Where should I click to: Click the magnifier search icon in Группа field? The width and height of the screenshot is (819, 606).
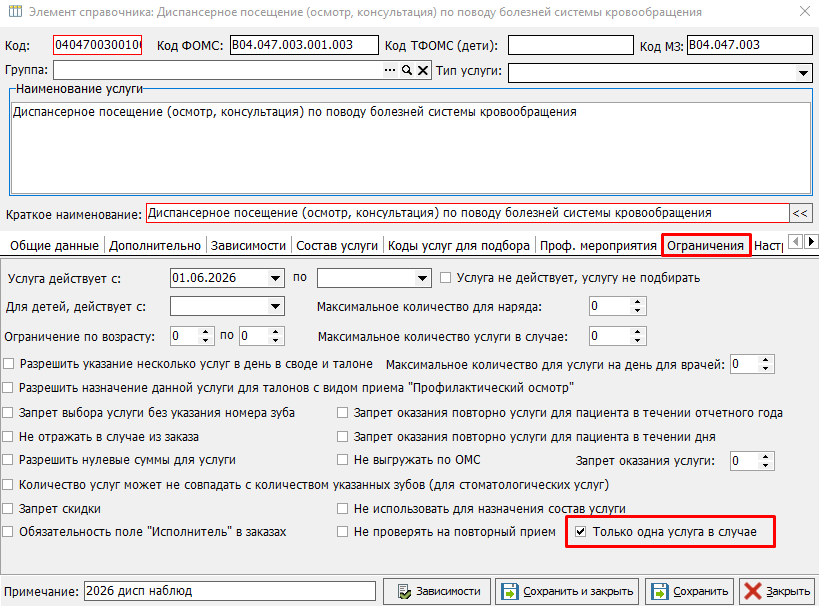click(406, 70)
